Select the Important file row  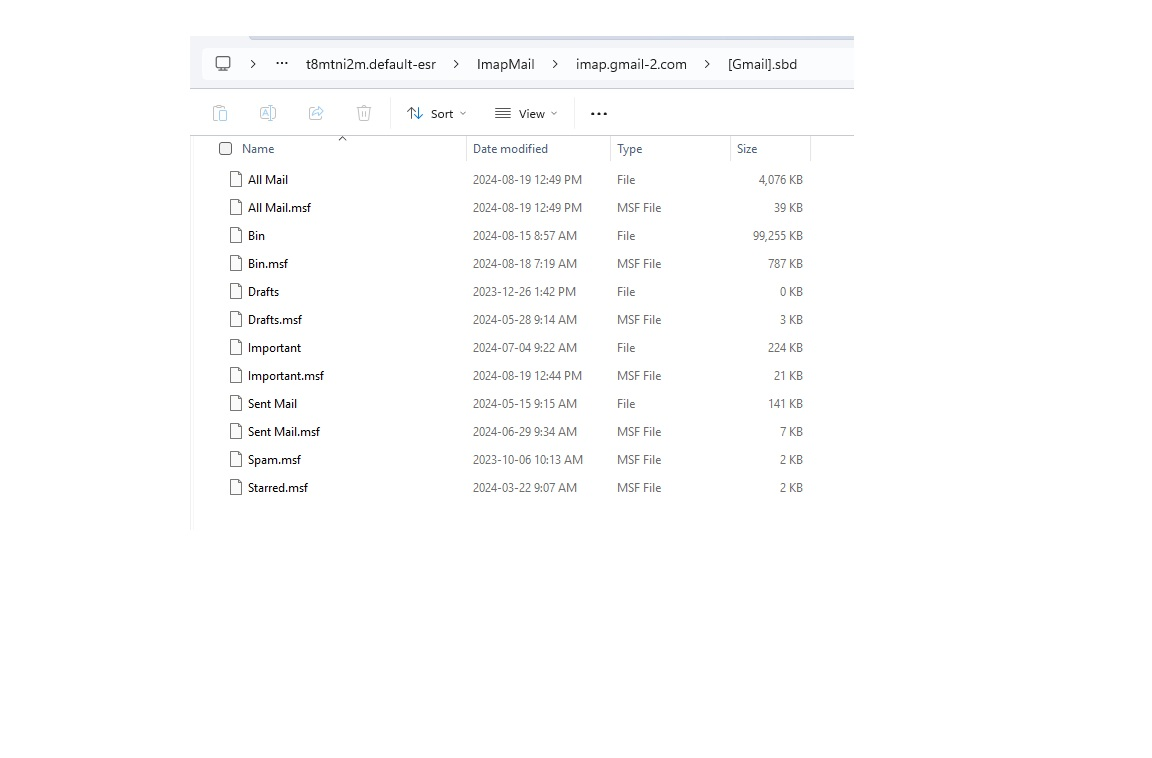click(274, 348)
